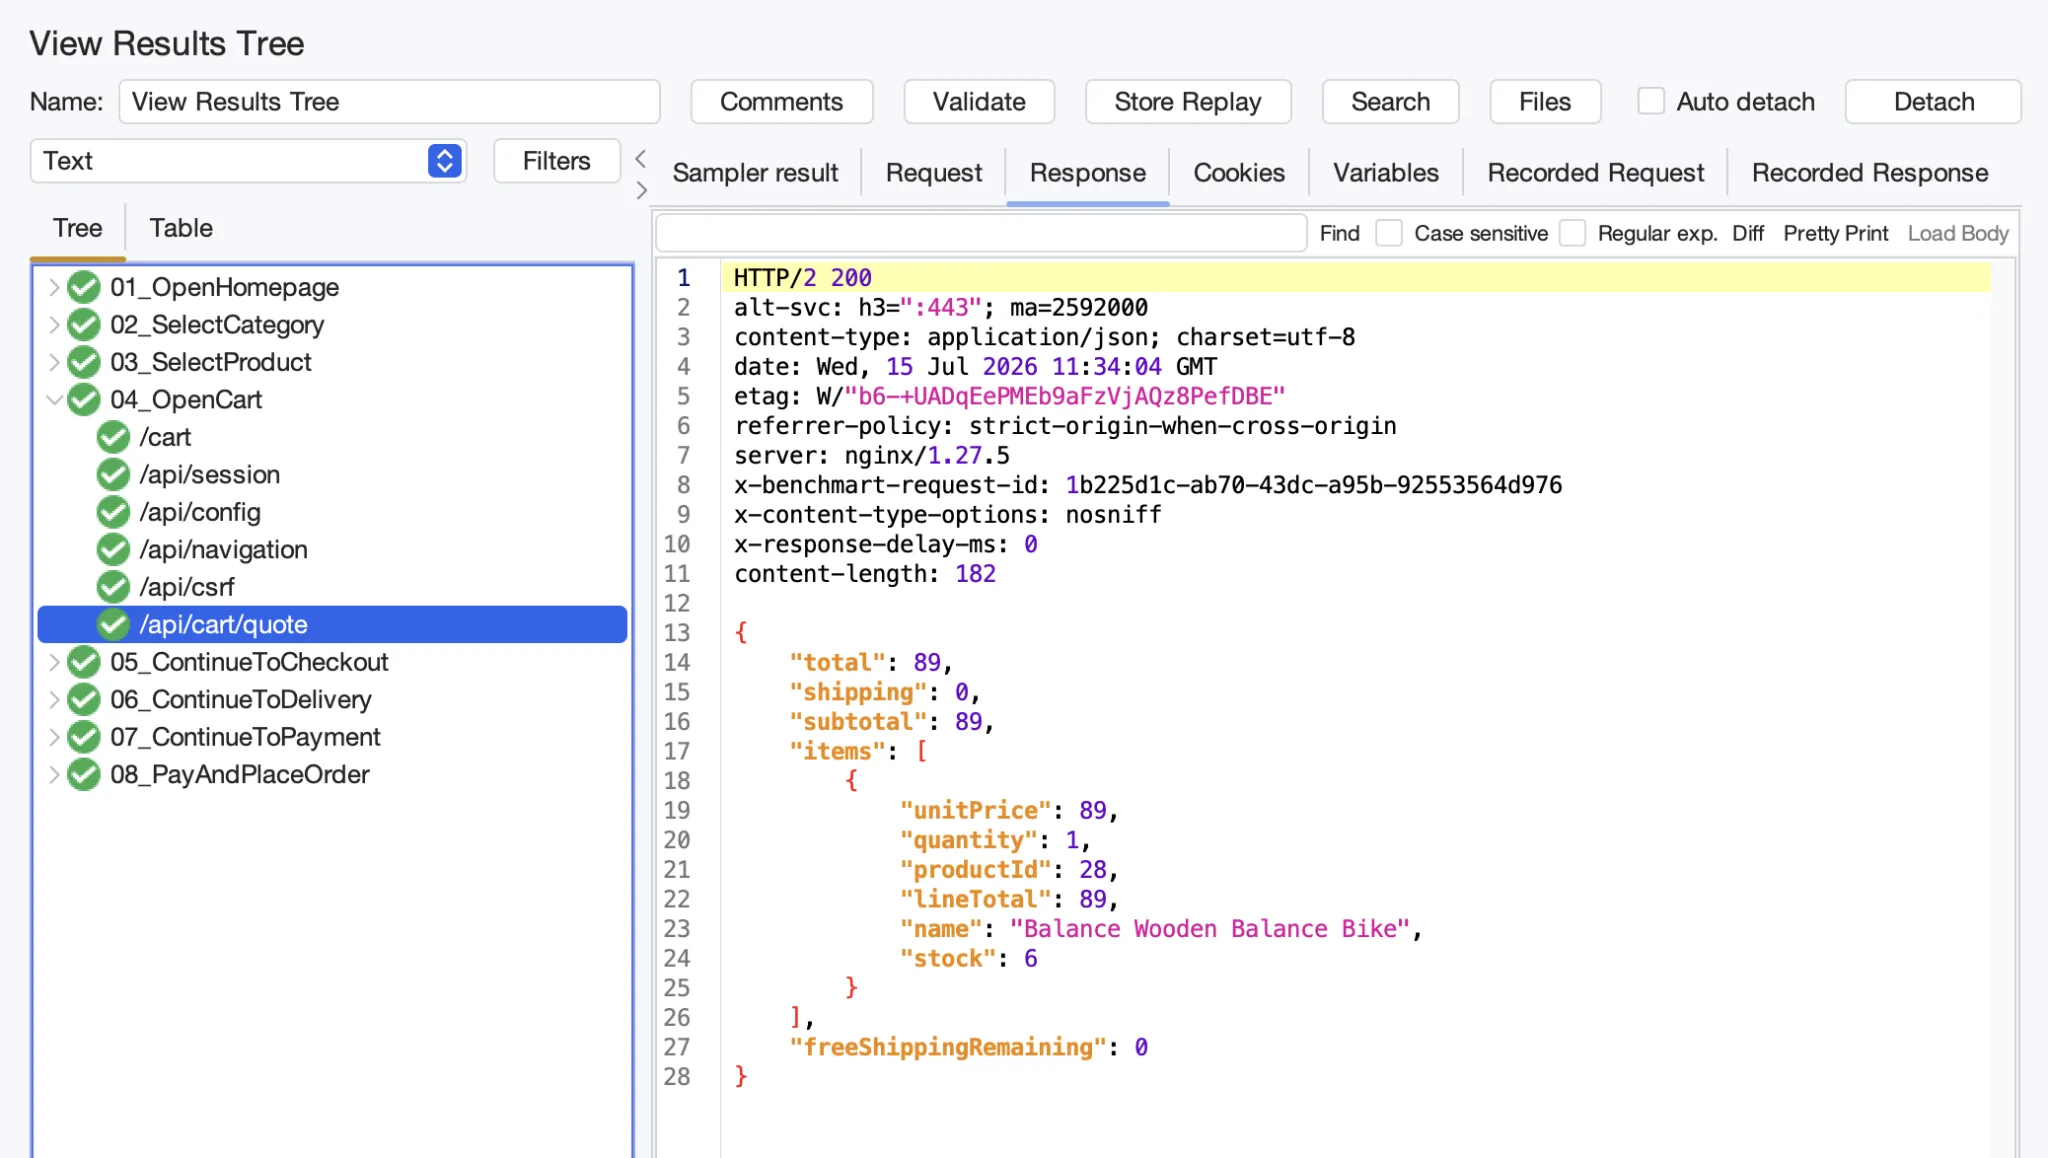Click the Validate button
Screen dimensions: 2048x1158
pos(979,102)
